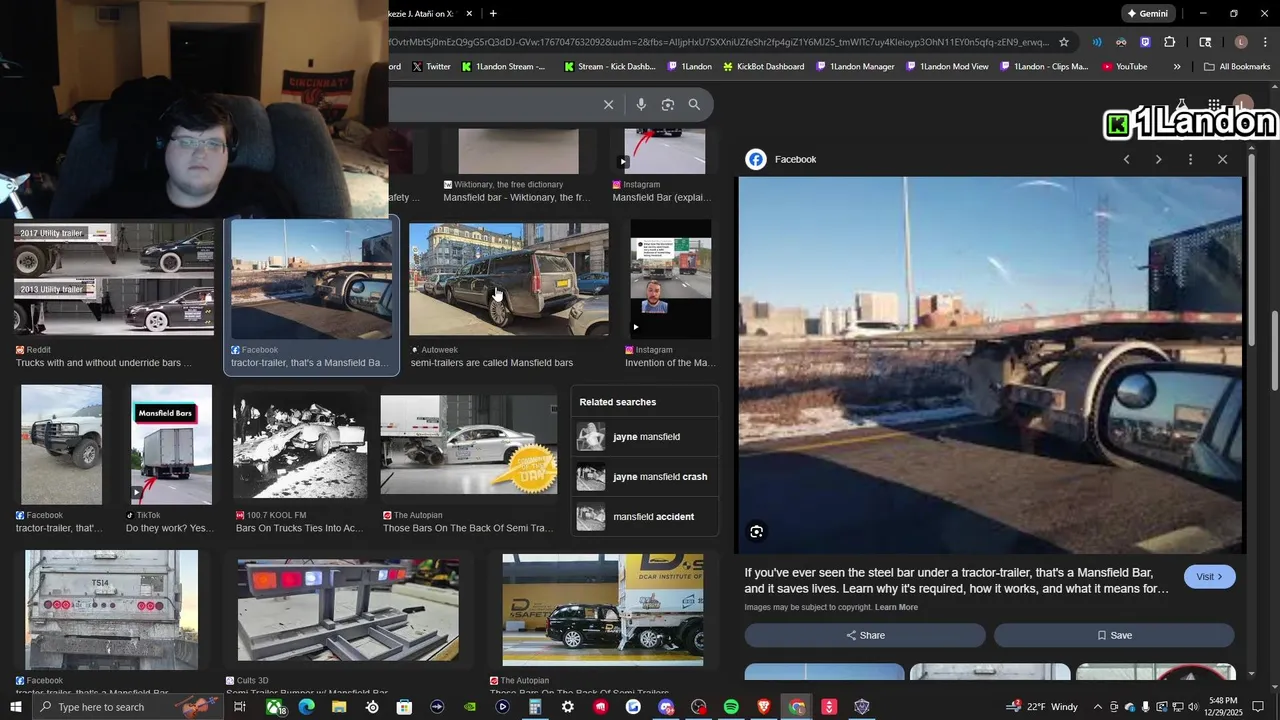The image size is (1280, 720).
Task: Click the page vertical scrollbar
Action: [x=1274, y=350]
